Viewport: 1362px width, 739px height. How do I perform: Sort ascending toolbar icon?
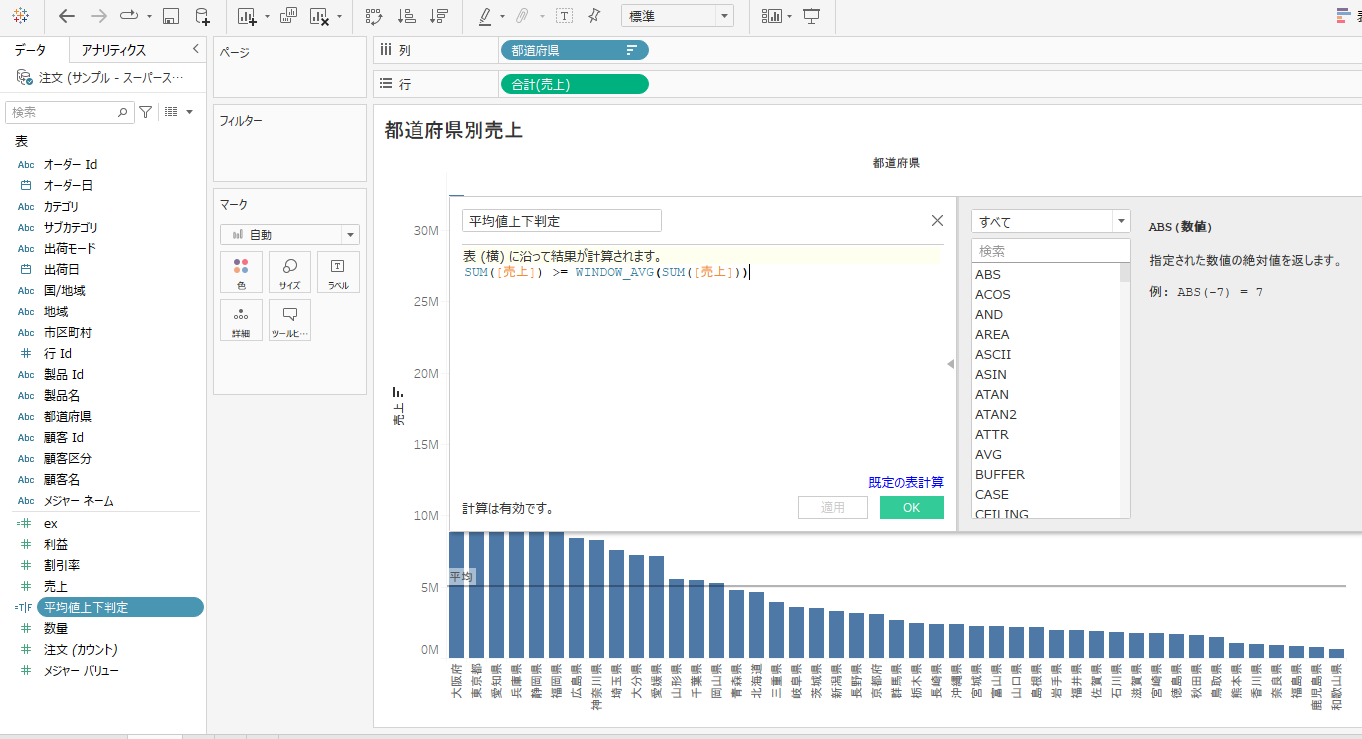406,16
